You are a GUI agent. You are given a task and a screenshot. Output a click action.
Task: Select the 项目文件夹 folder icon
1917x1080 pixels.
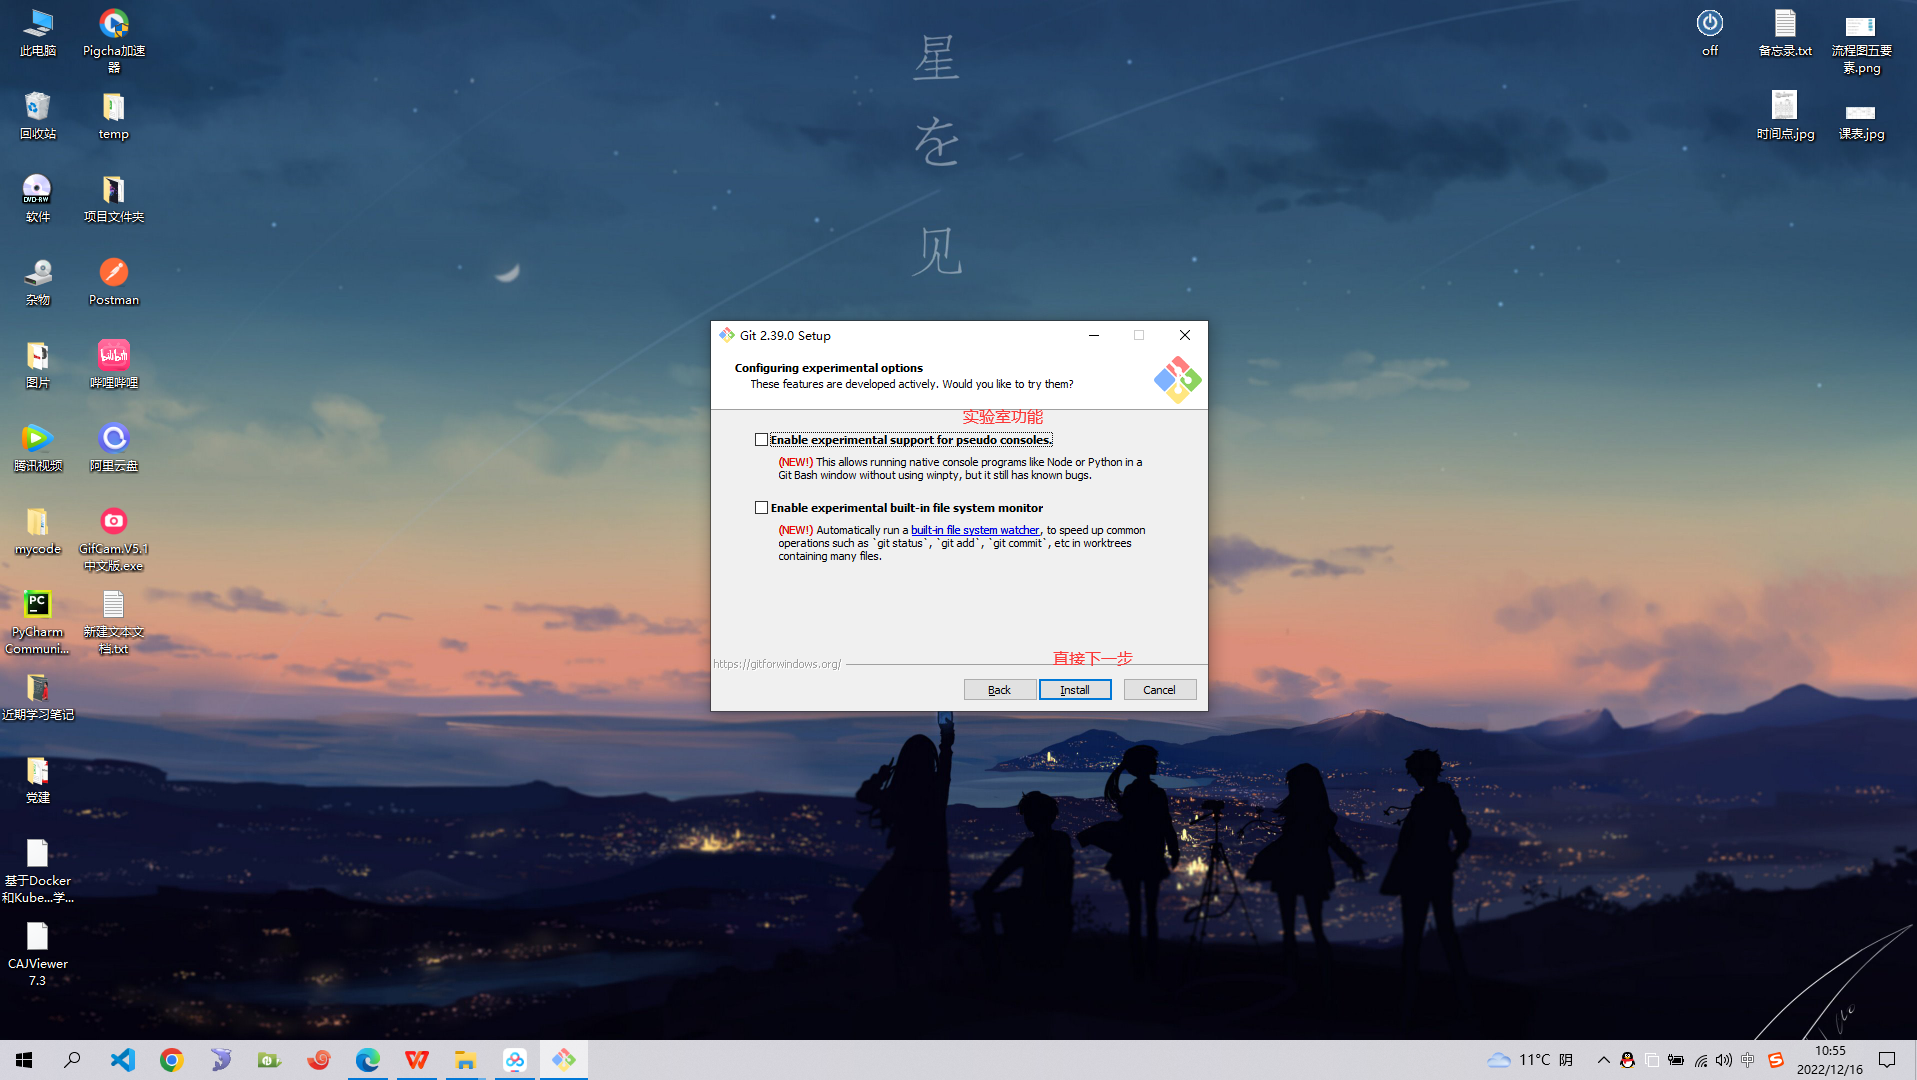coord(114,199)
